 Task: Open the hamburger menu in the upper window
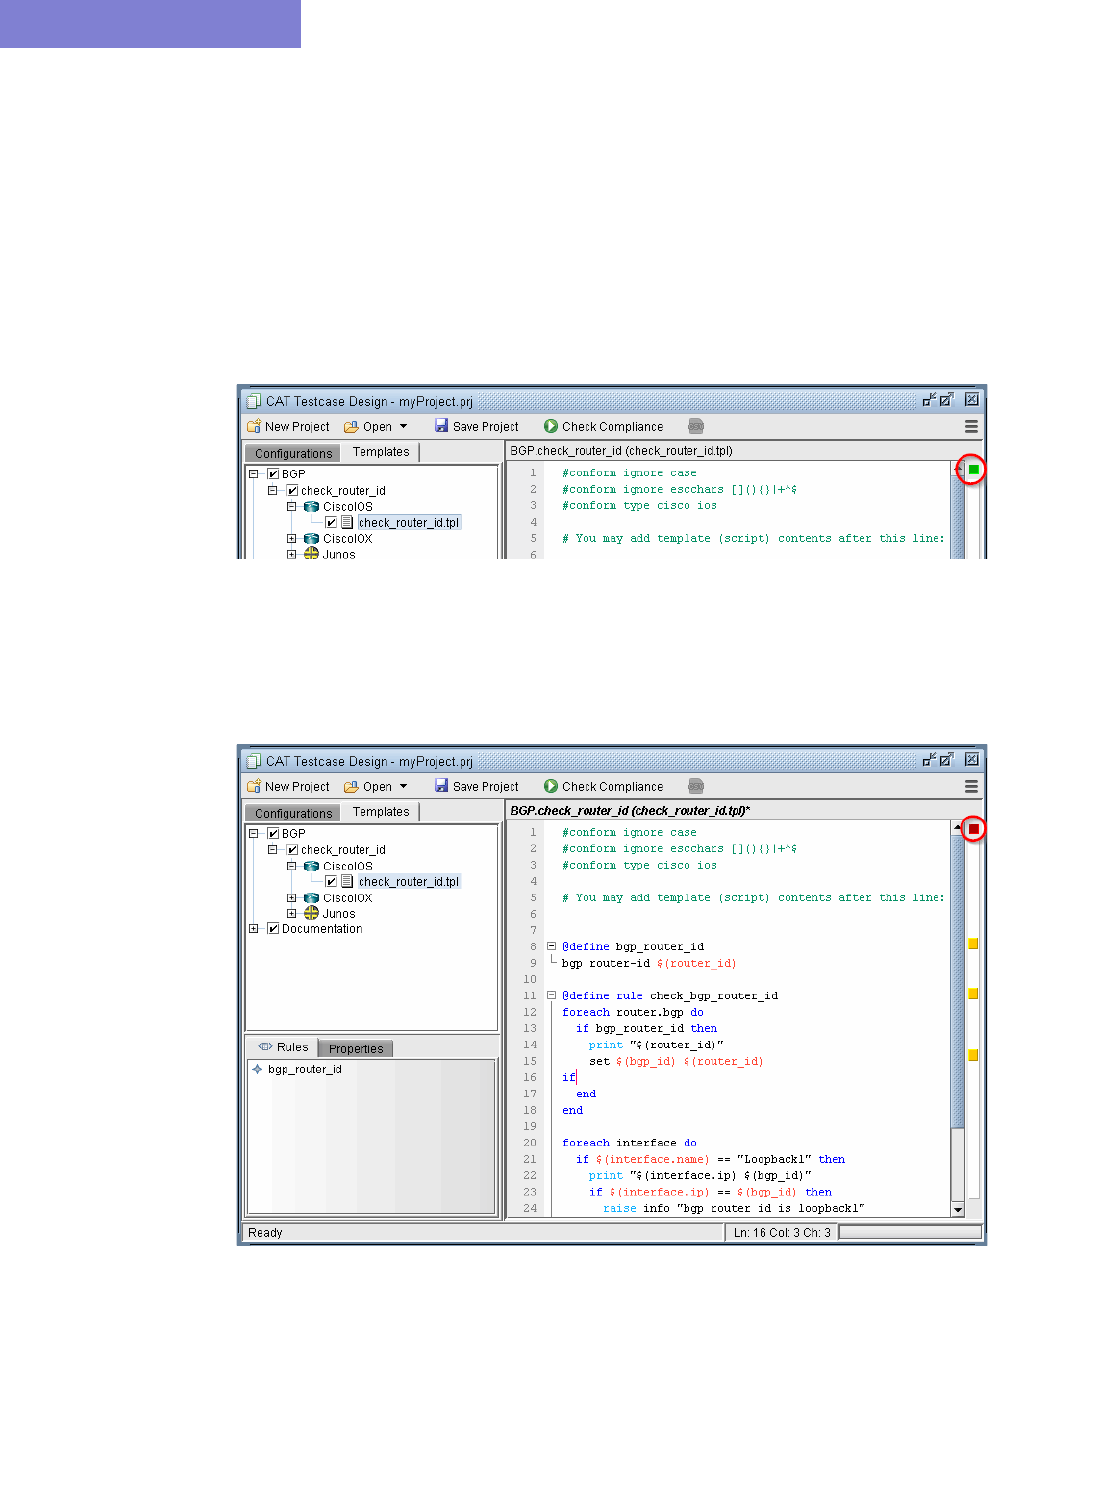tap(971, 427)
